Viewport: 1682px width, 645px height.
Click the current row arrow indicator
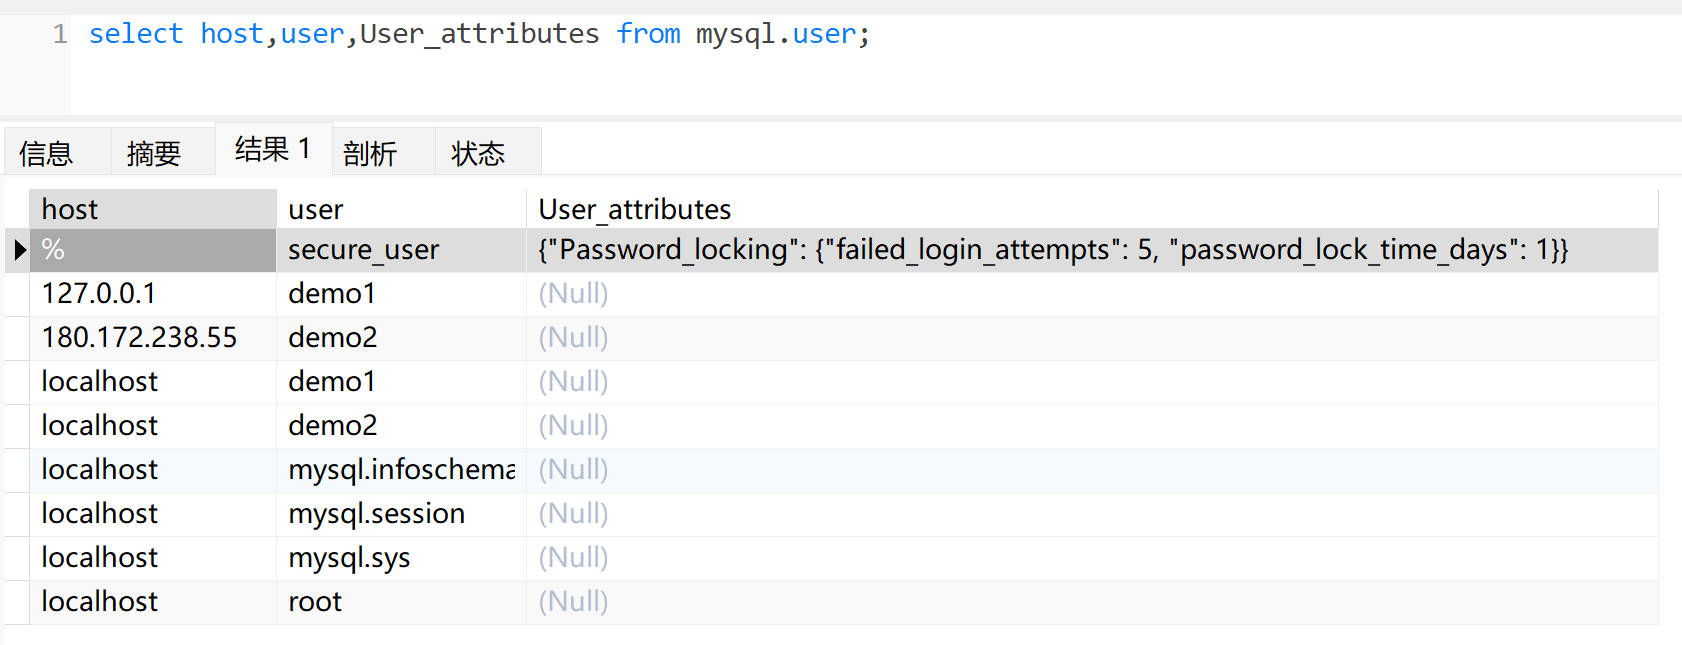click(x=19, y=250)
